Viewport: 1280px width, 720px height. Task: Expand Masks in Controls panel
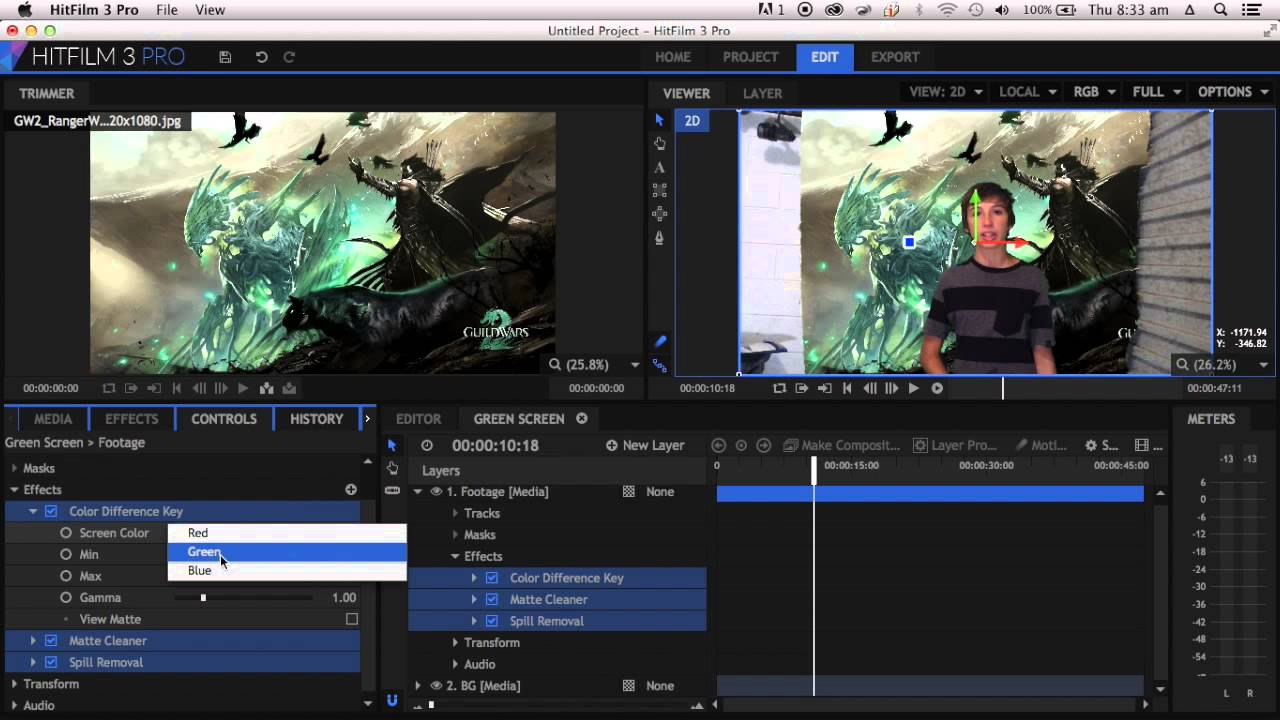point(14,468)
